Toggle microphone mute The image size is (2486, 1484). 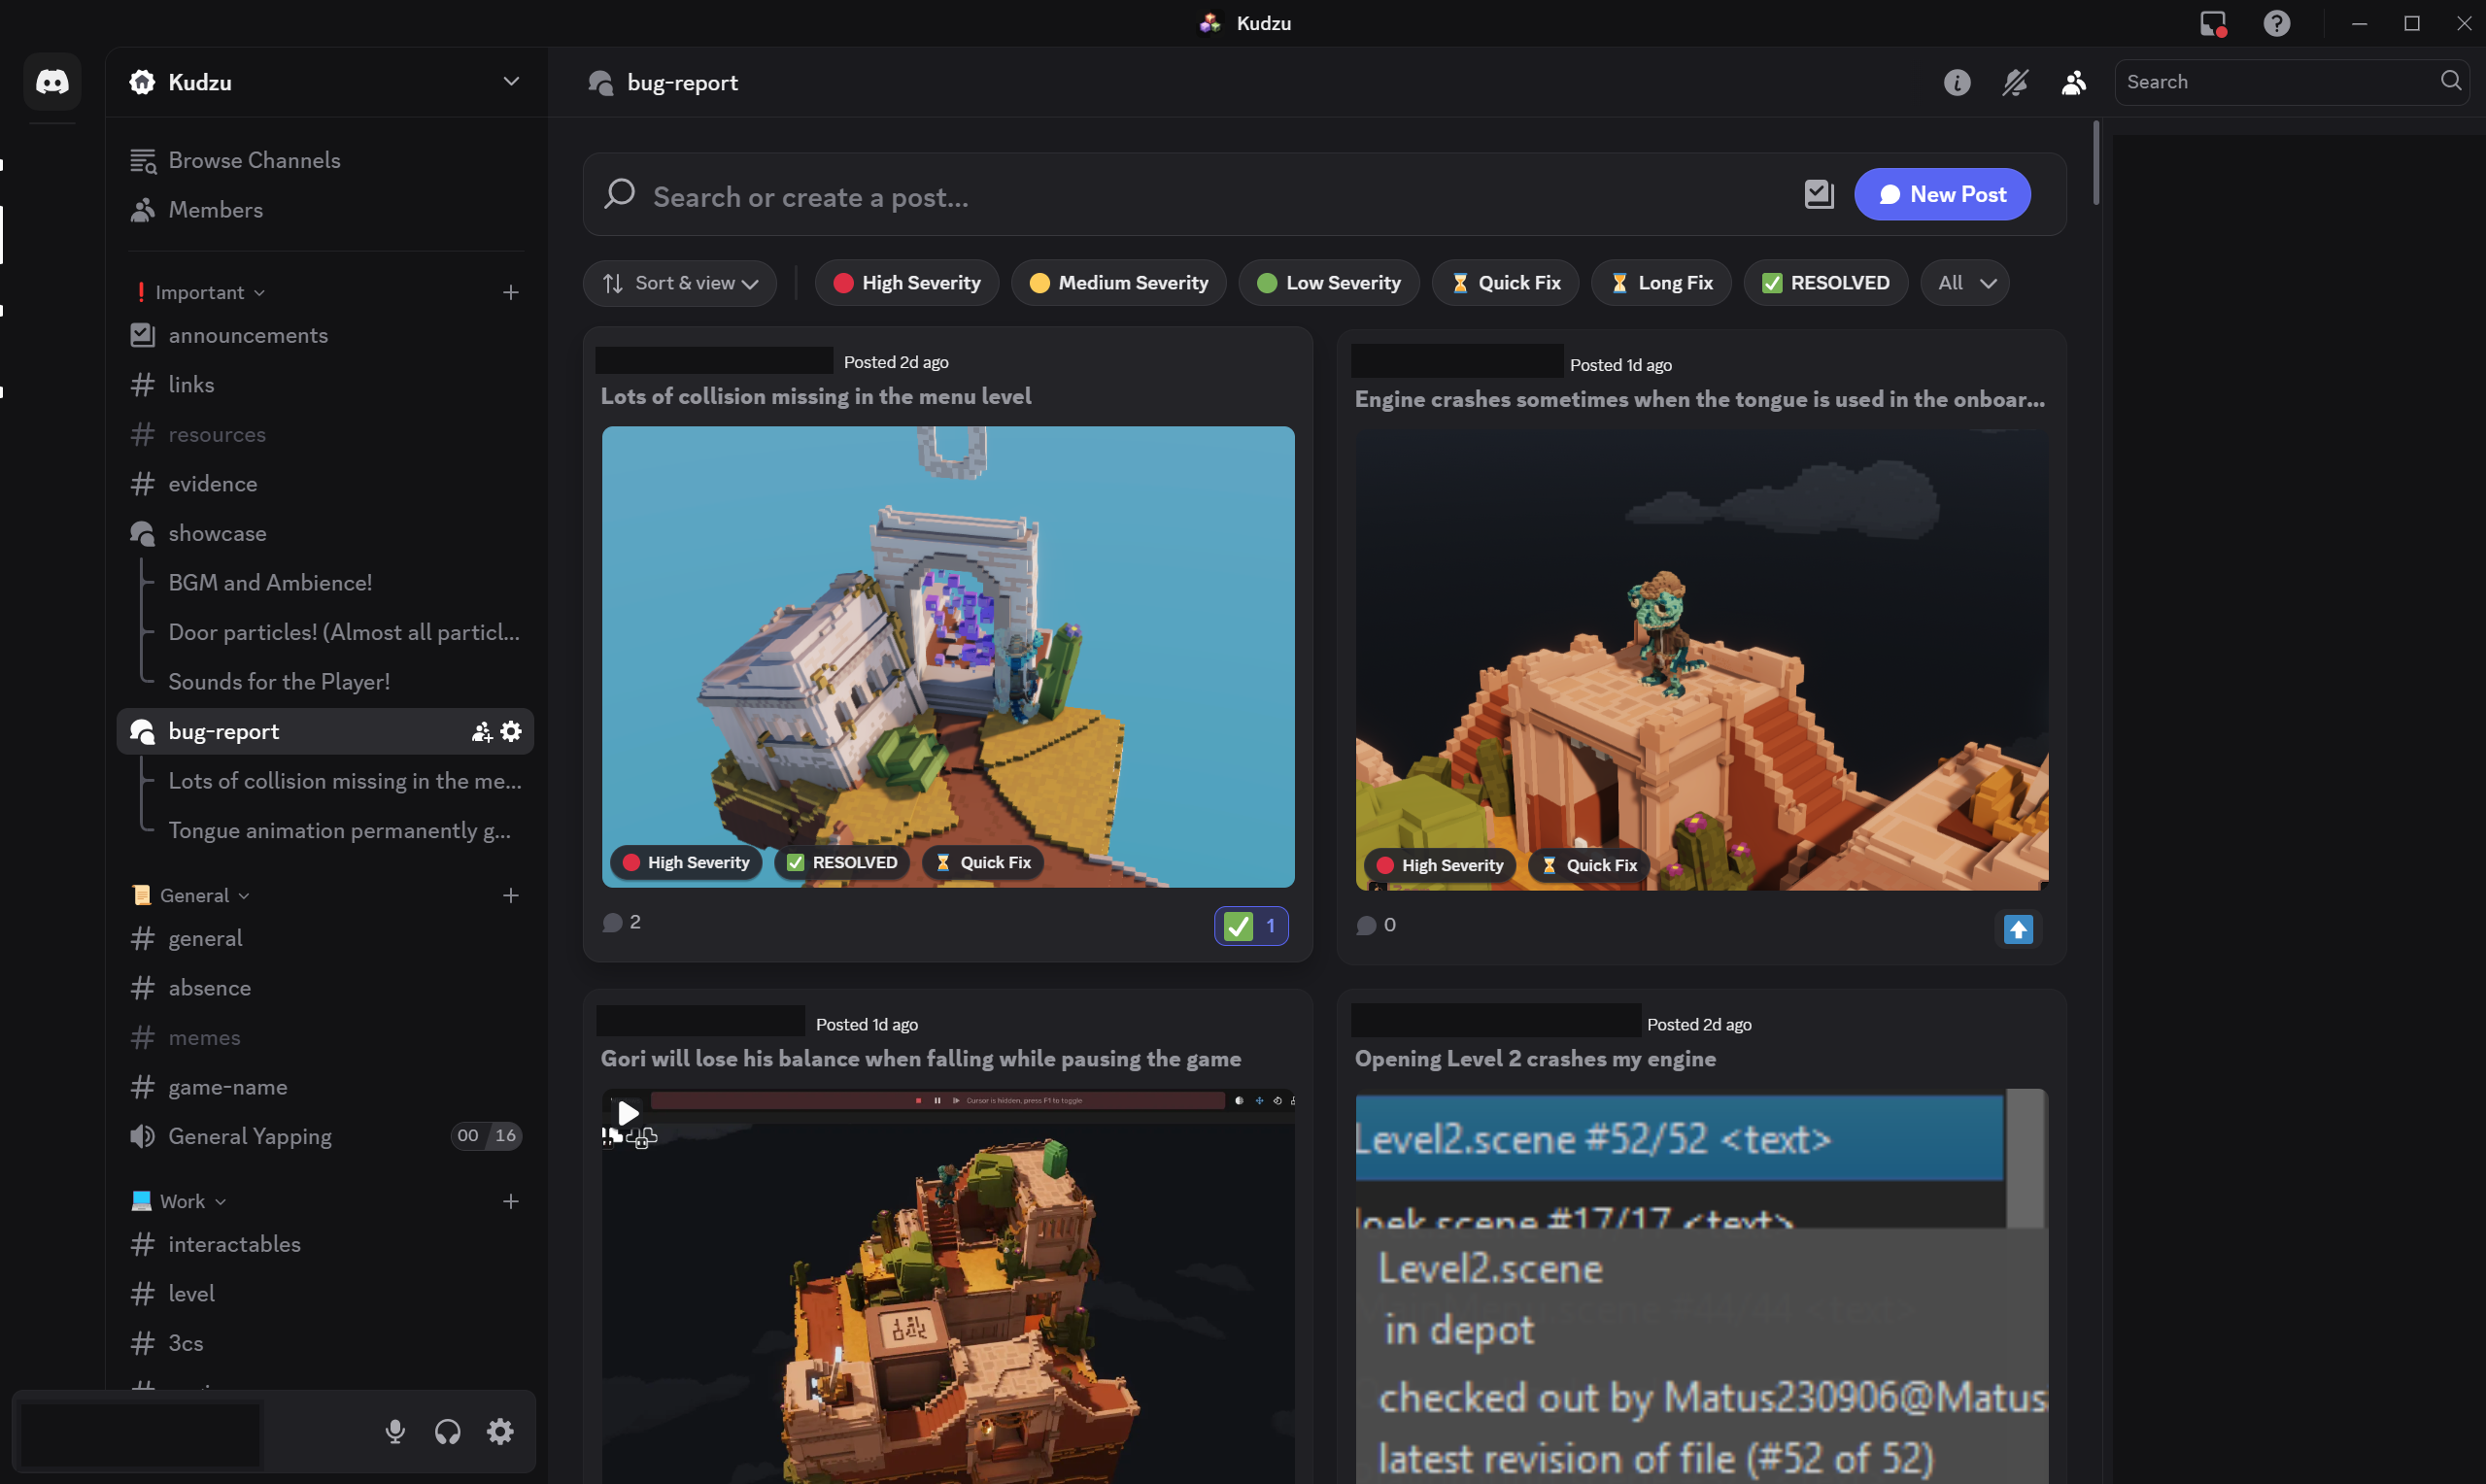point(395,1432)
